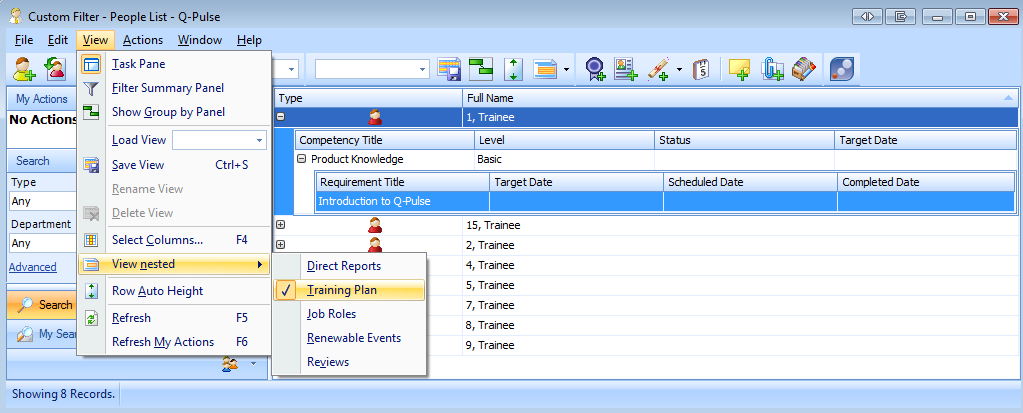Open the Edit menu
Screen dimensions: 1023x413
57,40
